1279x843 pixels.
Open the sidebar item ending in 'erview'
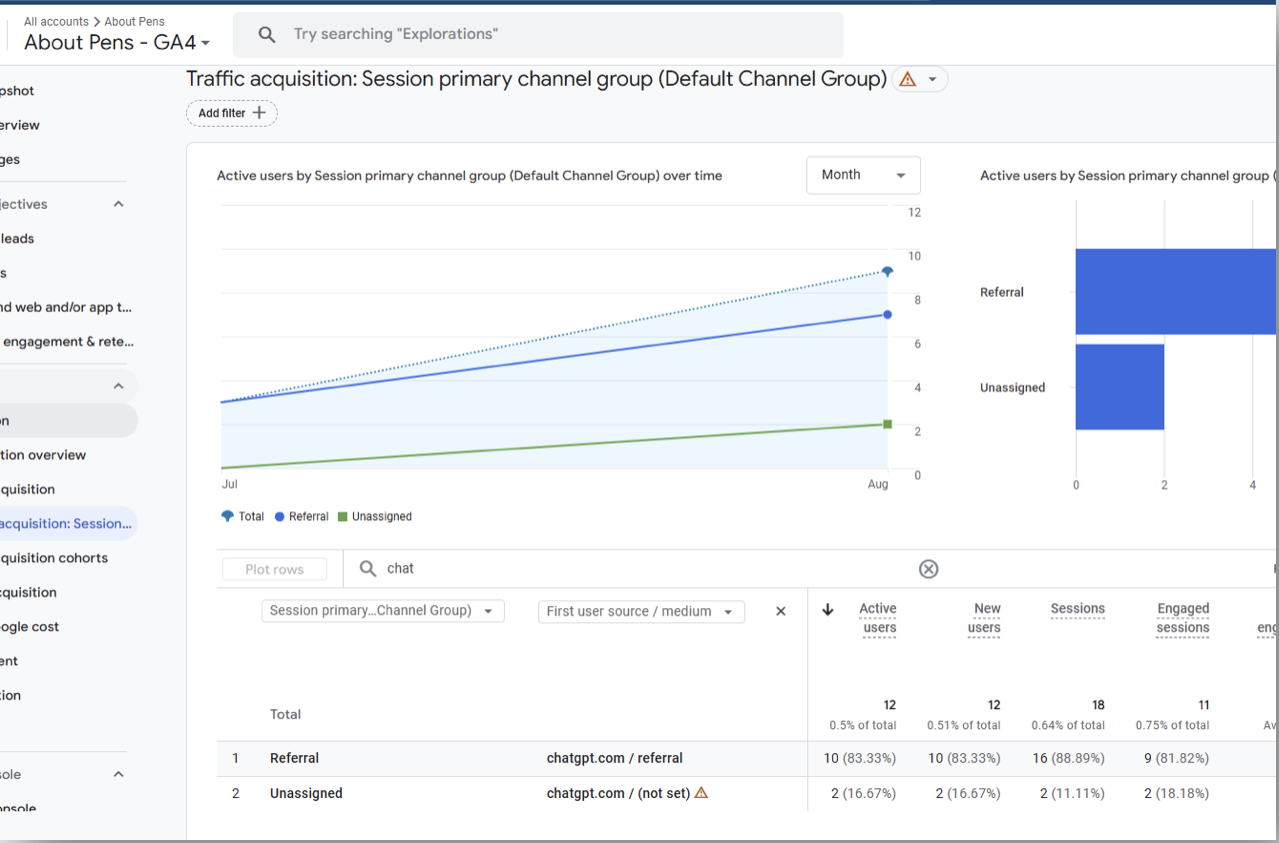click(x=20, y=125)
